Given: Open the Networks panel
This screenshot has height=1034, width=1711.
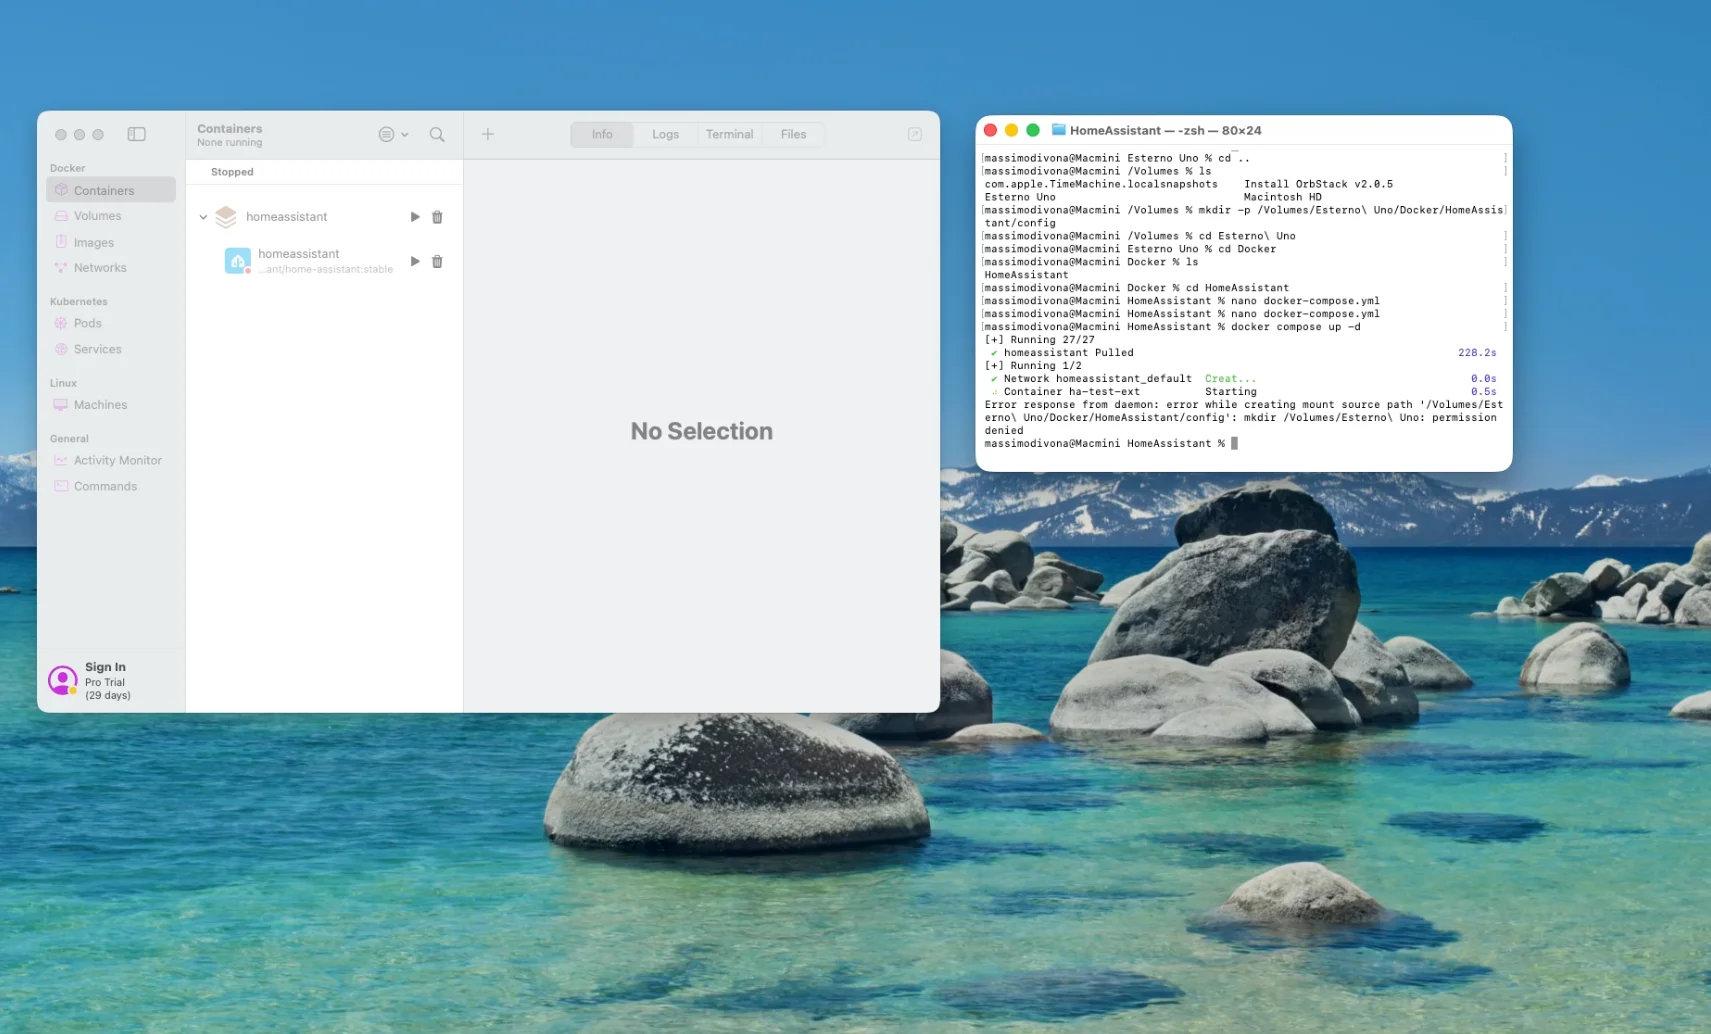Looking at the screenshot, I should 100,267.
